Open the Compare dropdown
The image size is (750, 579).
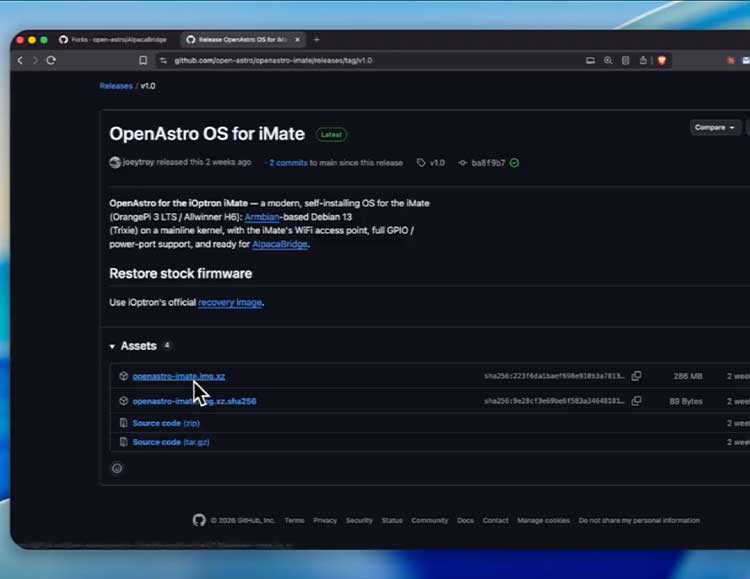coord(715,127)
